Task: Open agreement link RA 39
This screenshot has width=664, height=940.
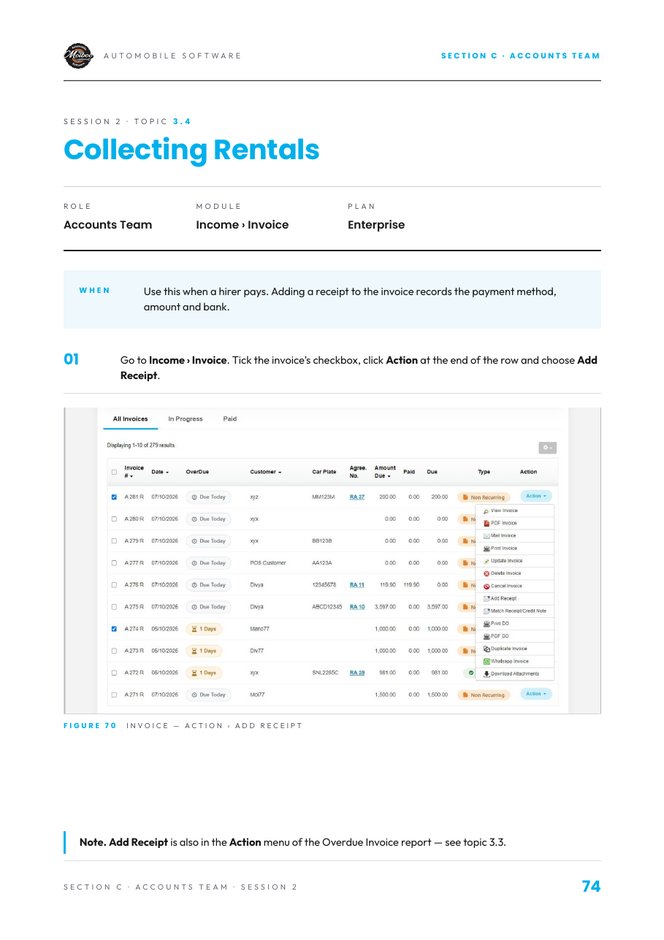Action: tap(357, 673)
